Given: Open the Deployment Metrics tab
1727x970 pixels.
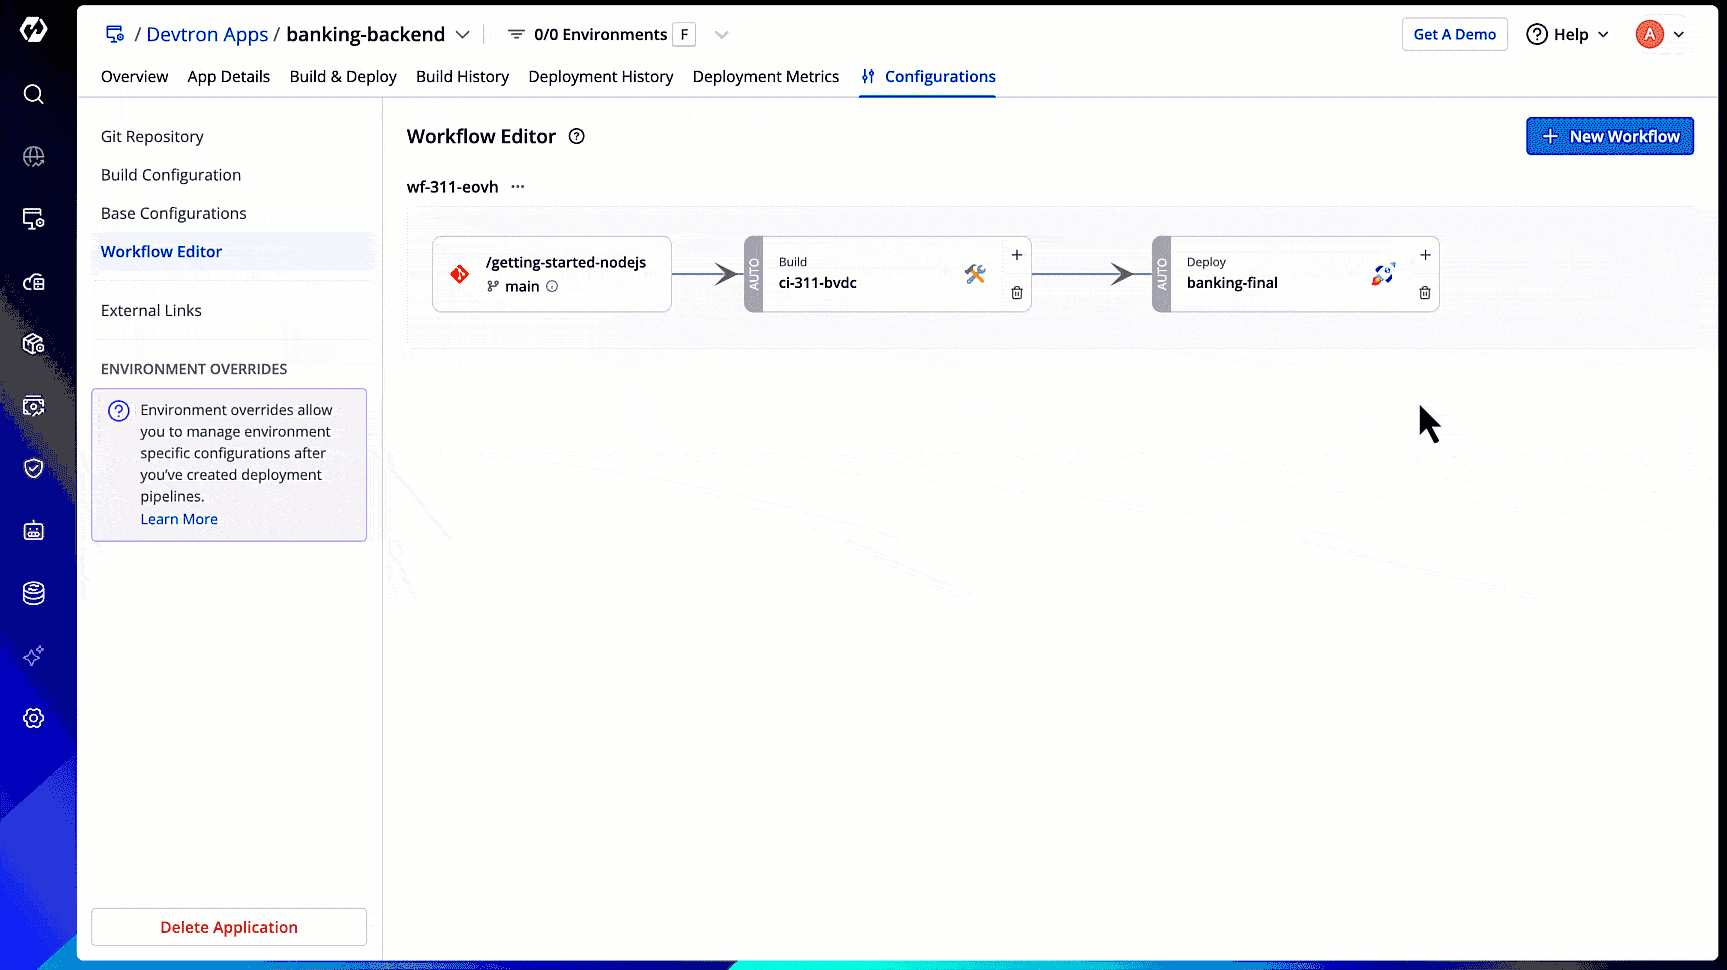Looking at the screenshot, I should coord(765,77).
